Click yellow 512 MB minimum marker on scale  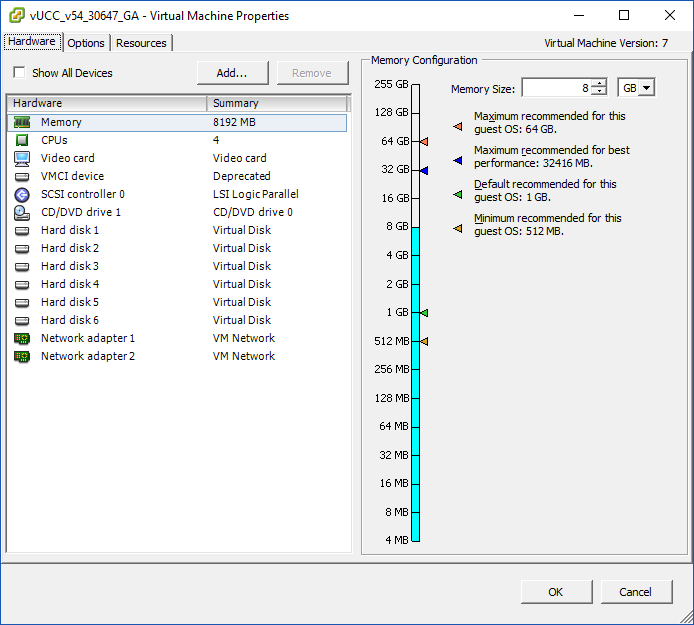click(424, 341)
